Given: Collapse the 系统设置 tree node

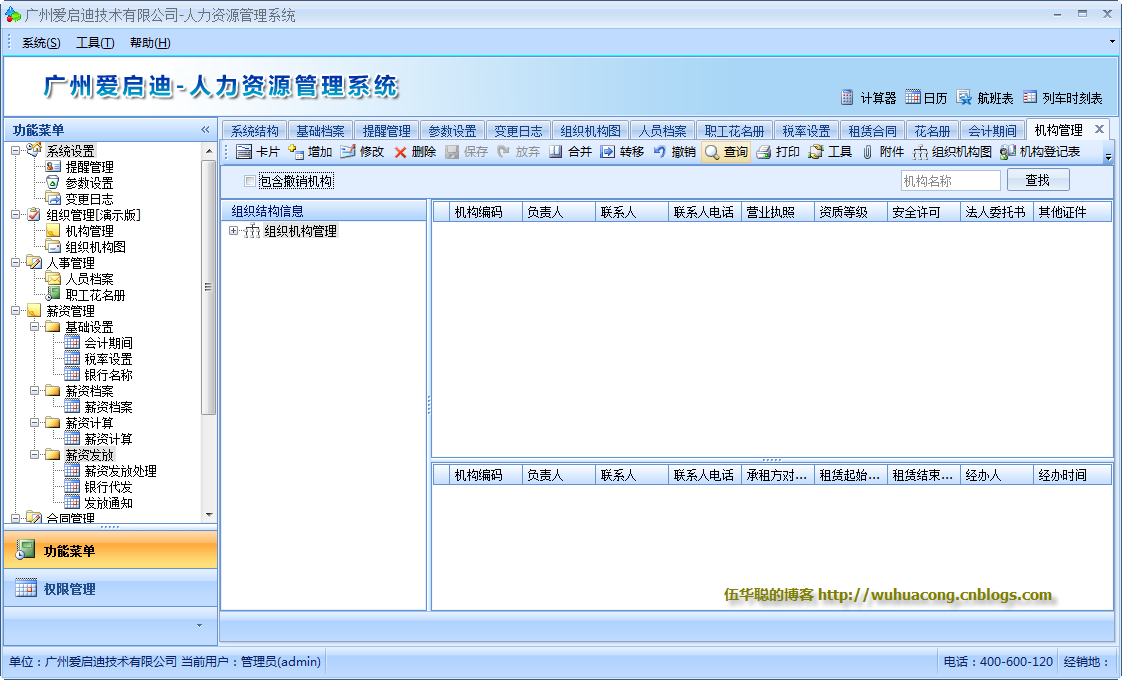Looking at the screenshot, I should 16,150.
